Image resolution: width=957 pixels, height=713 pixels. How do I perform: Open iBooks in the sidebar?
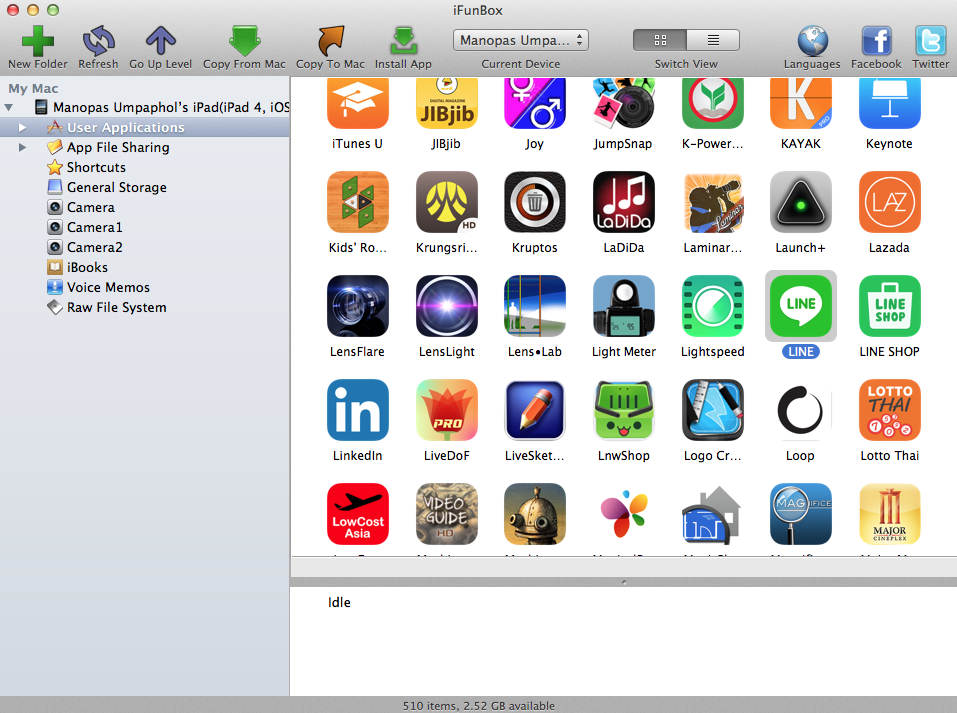(x=87, y=267)
